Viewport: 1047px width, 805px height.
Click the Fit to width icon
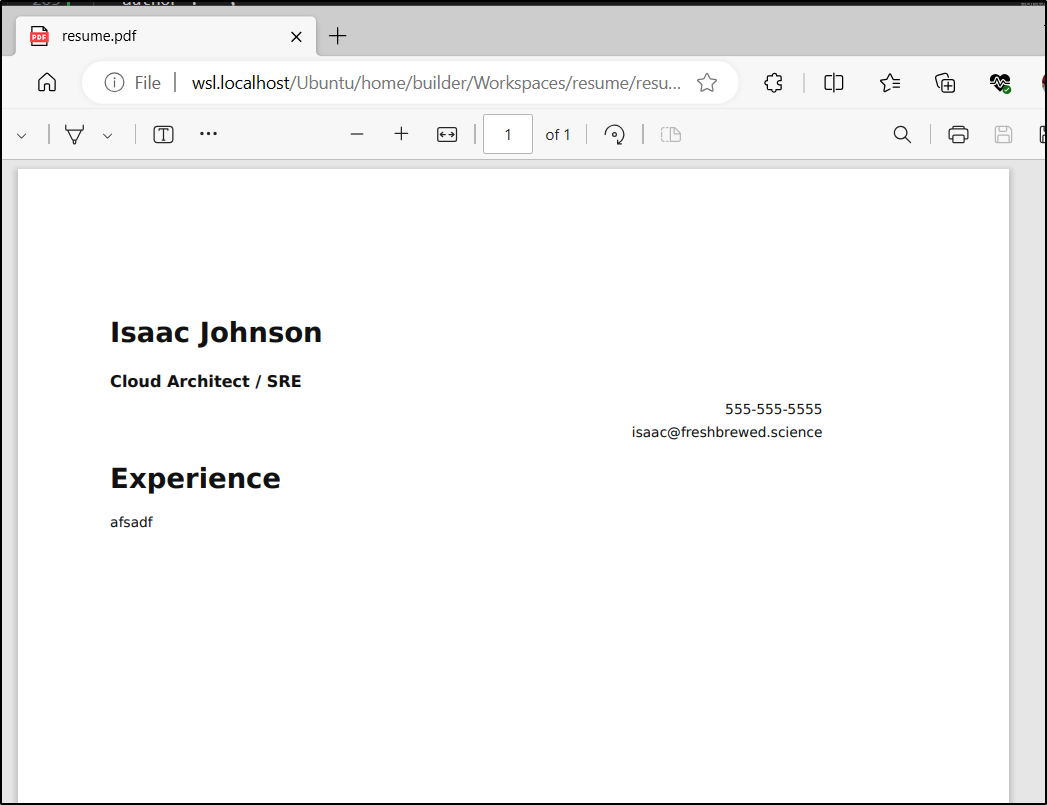click(x=447, y=135)
